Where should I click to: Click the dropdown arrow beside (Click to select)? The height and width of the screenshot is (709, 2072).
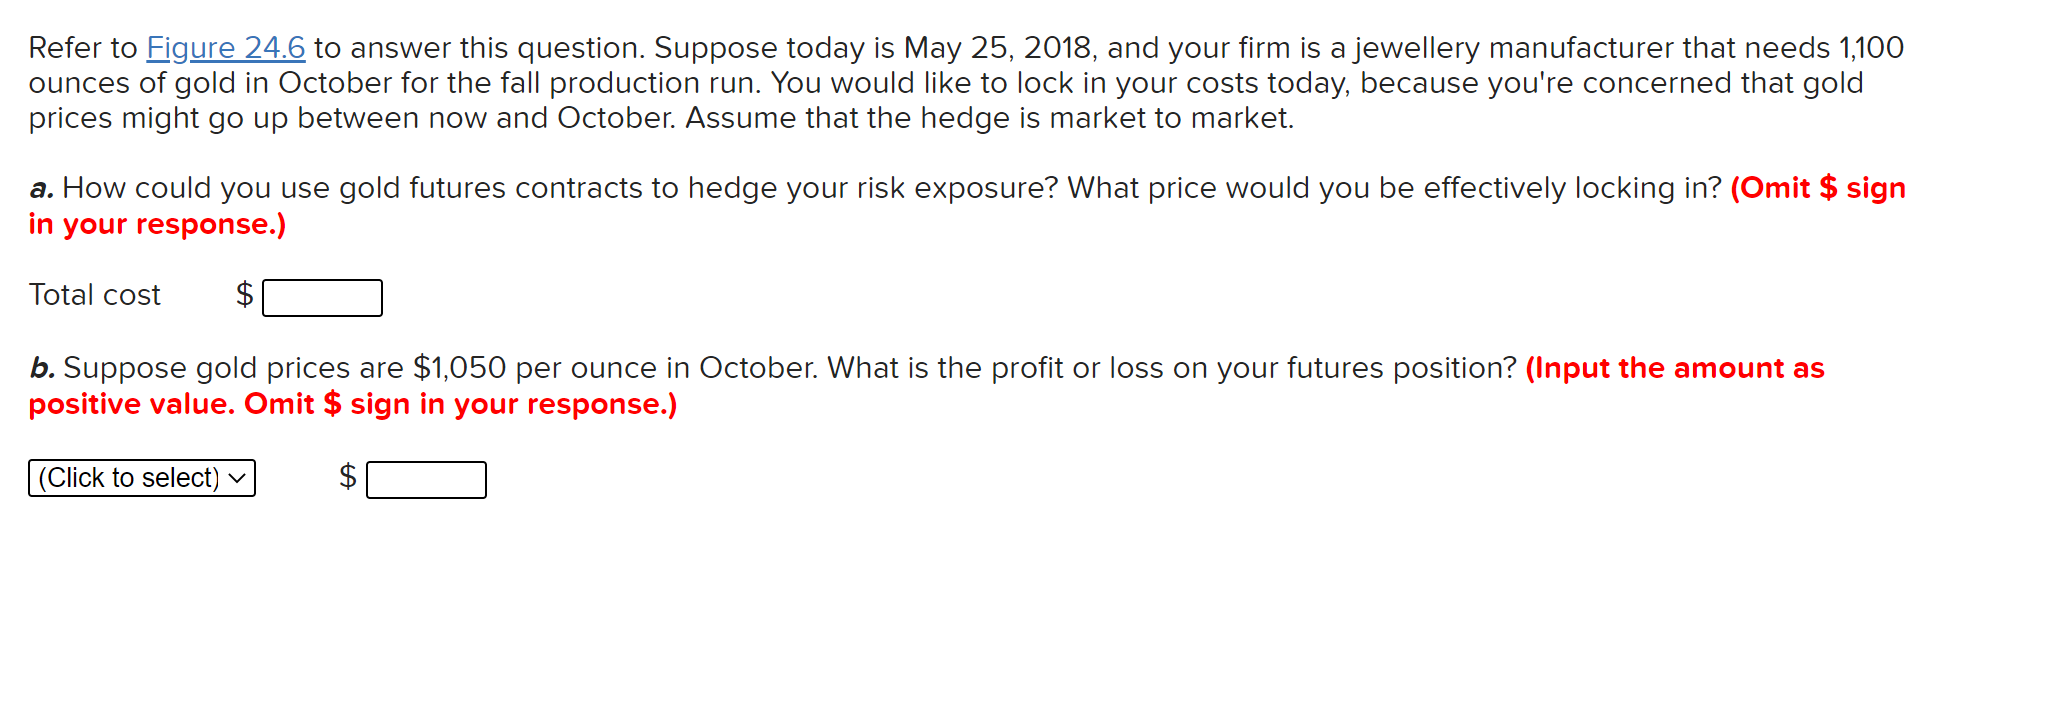[237, 478]
